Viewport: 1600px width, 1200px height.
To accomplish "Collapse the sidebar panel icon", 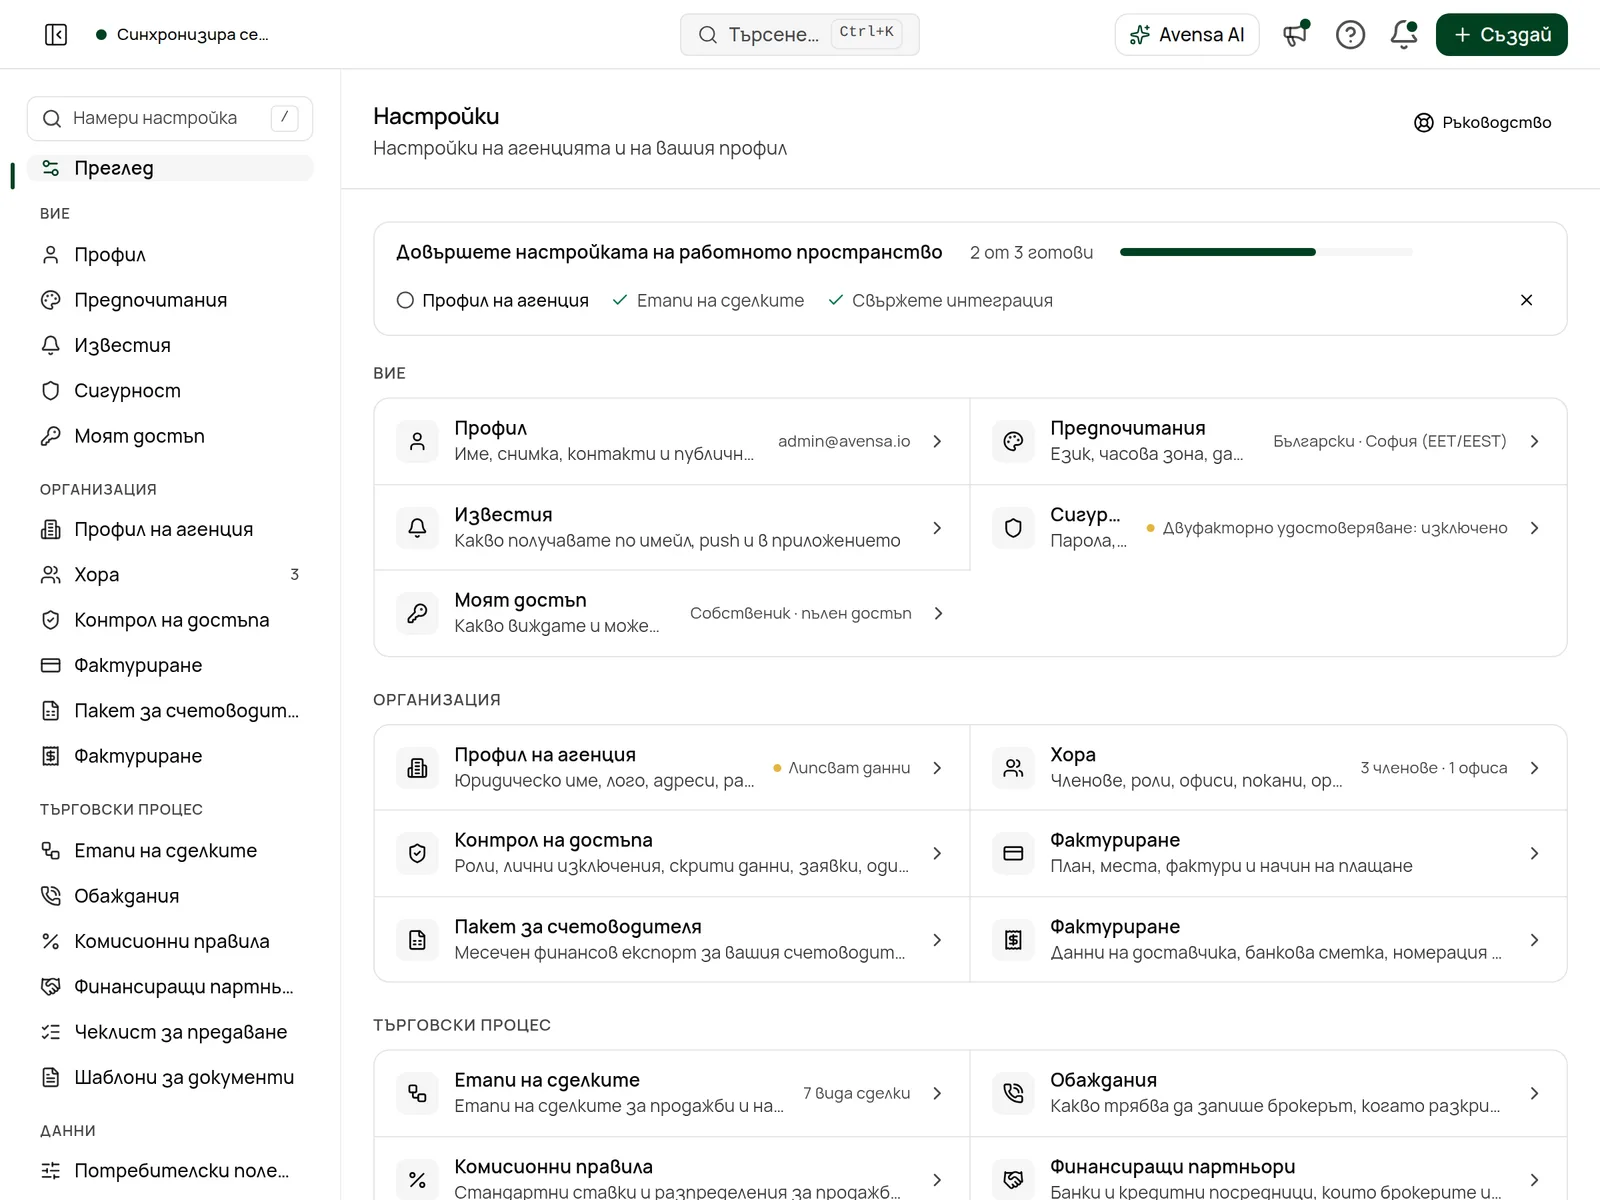I will pyautogui.click(x=56, y=35).
